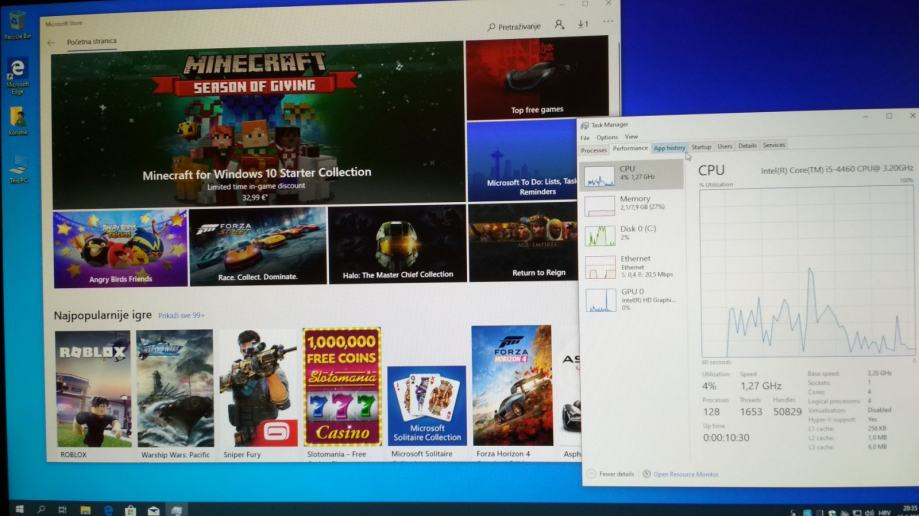This screenshot has height=516, width=919.
Task: Open Return to Reign tile
Action: coord(523,242)
